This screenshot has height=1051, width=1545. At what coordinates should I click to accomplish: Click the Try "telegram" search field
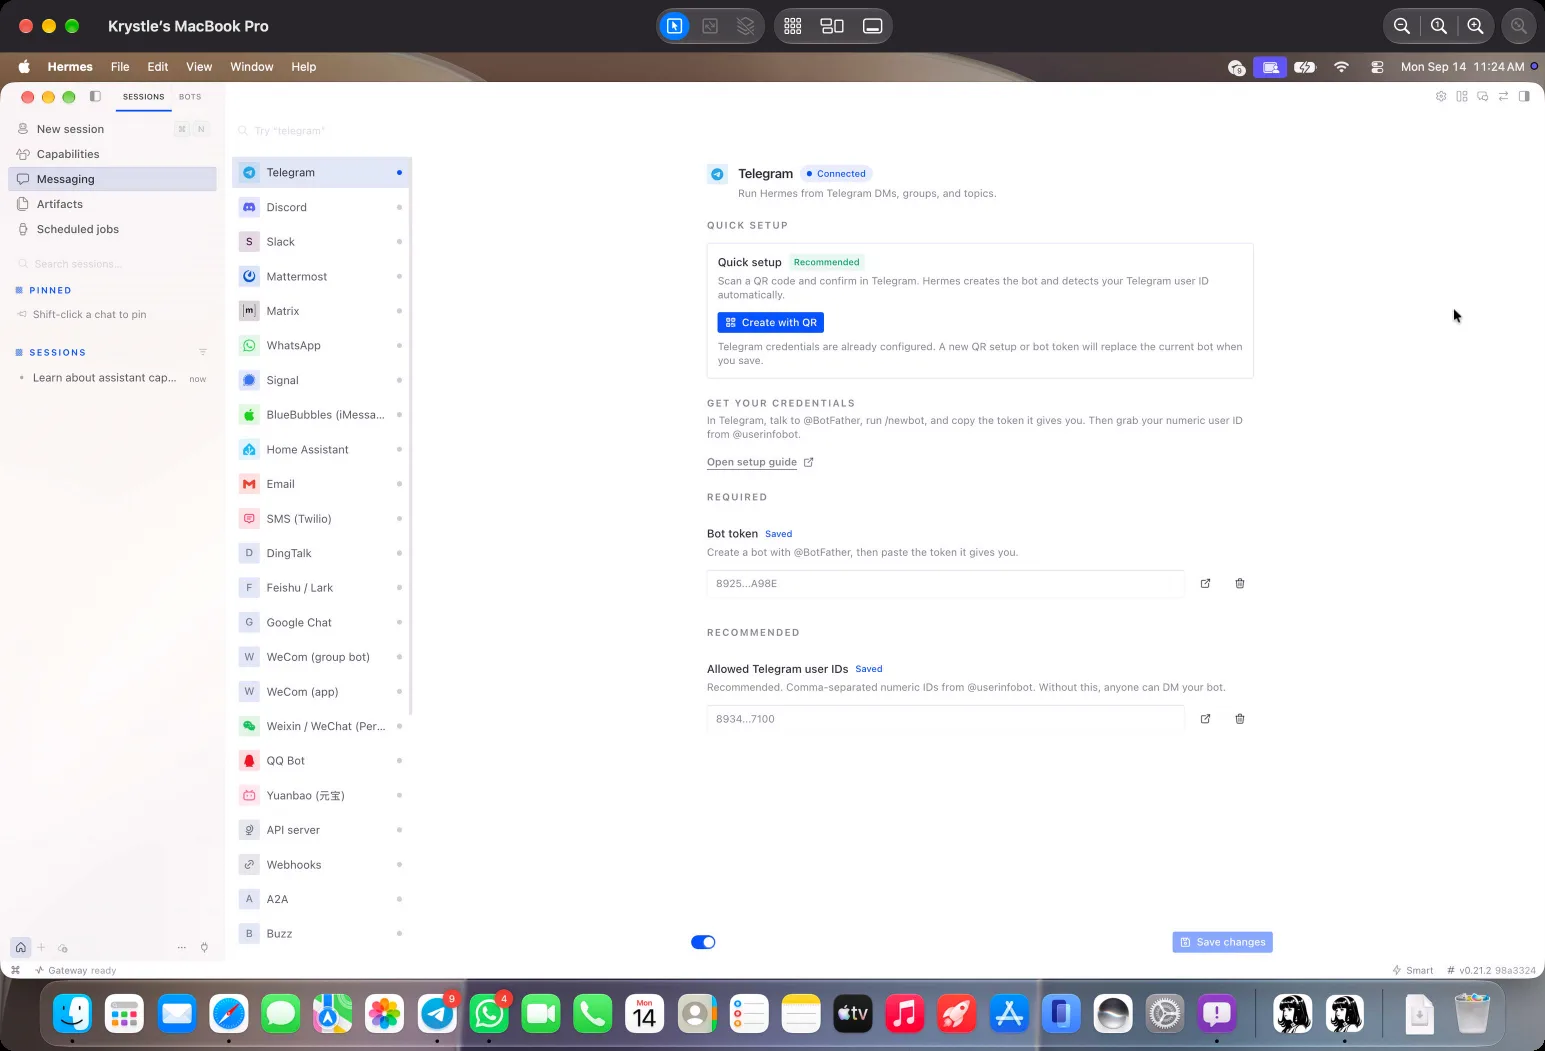pos(322,131)
